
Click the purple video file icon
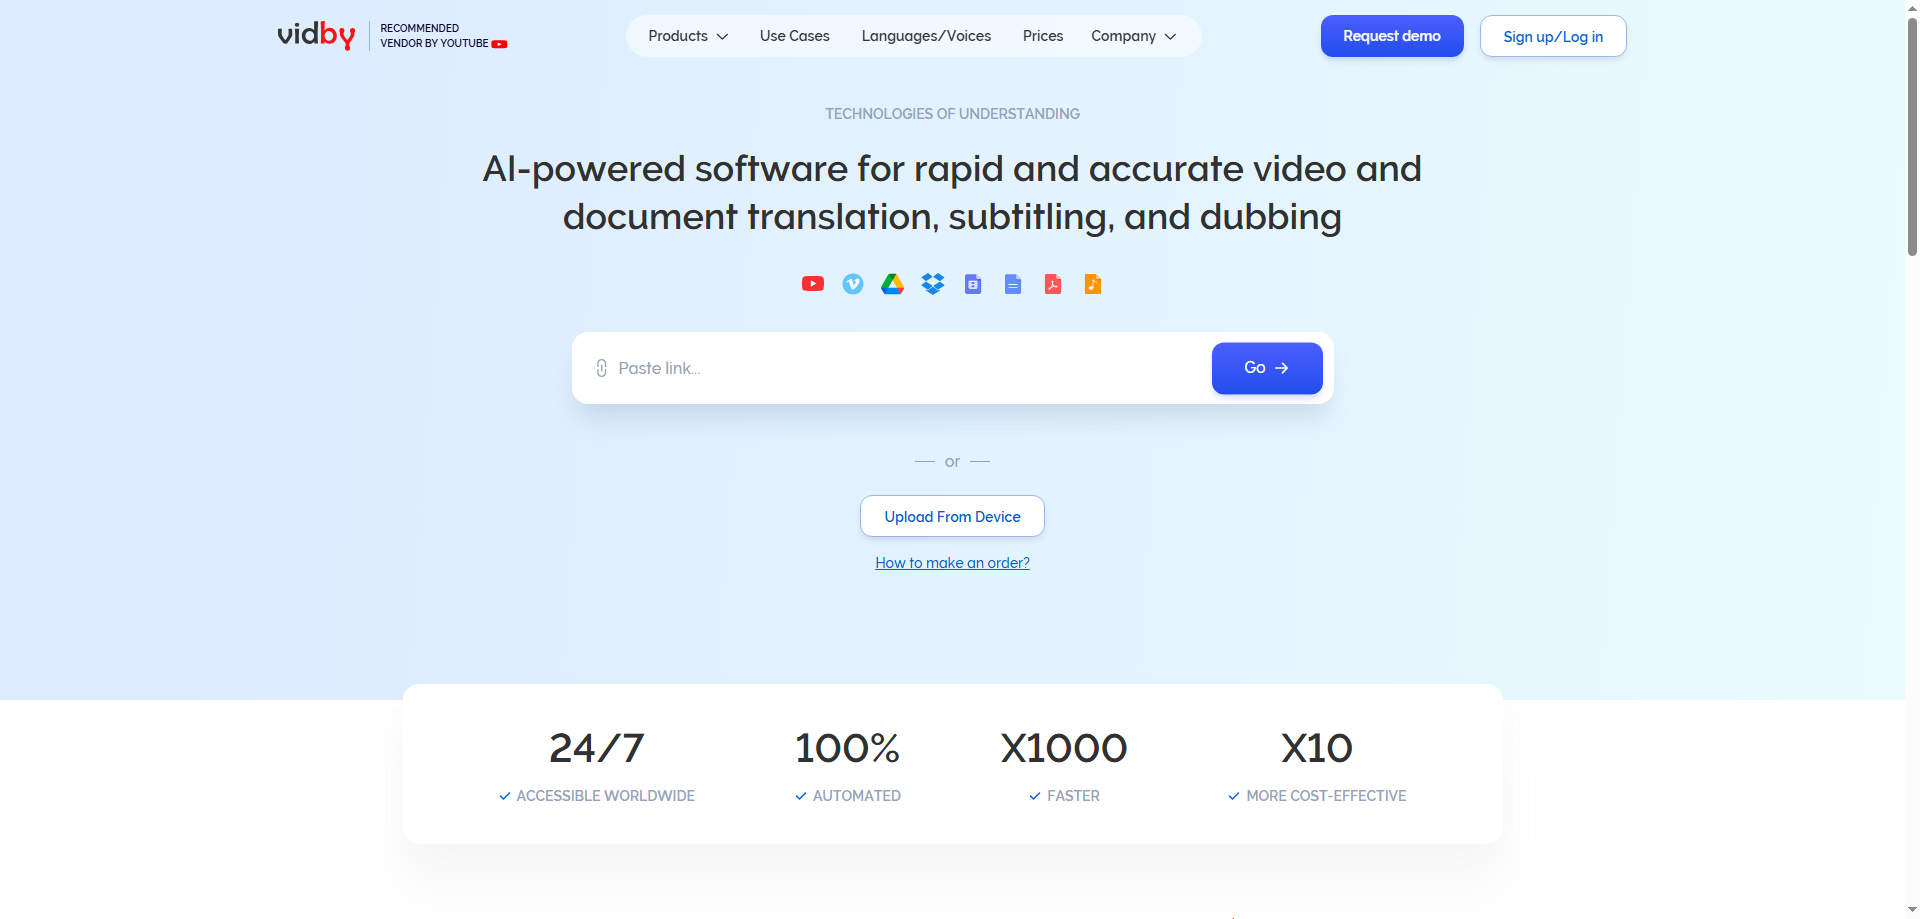[x=972, y=284]
